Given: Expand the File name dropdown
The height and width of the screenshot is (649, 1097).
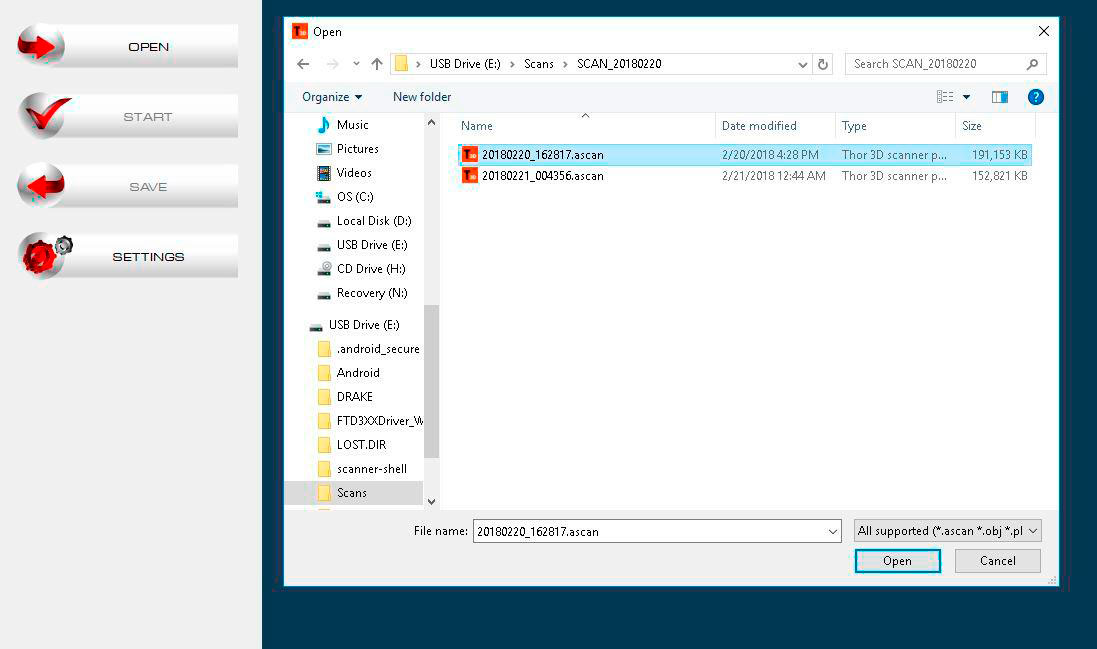Looking at the screenshot, I should click(x=833, y=532).
